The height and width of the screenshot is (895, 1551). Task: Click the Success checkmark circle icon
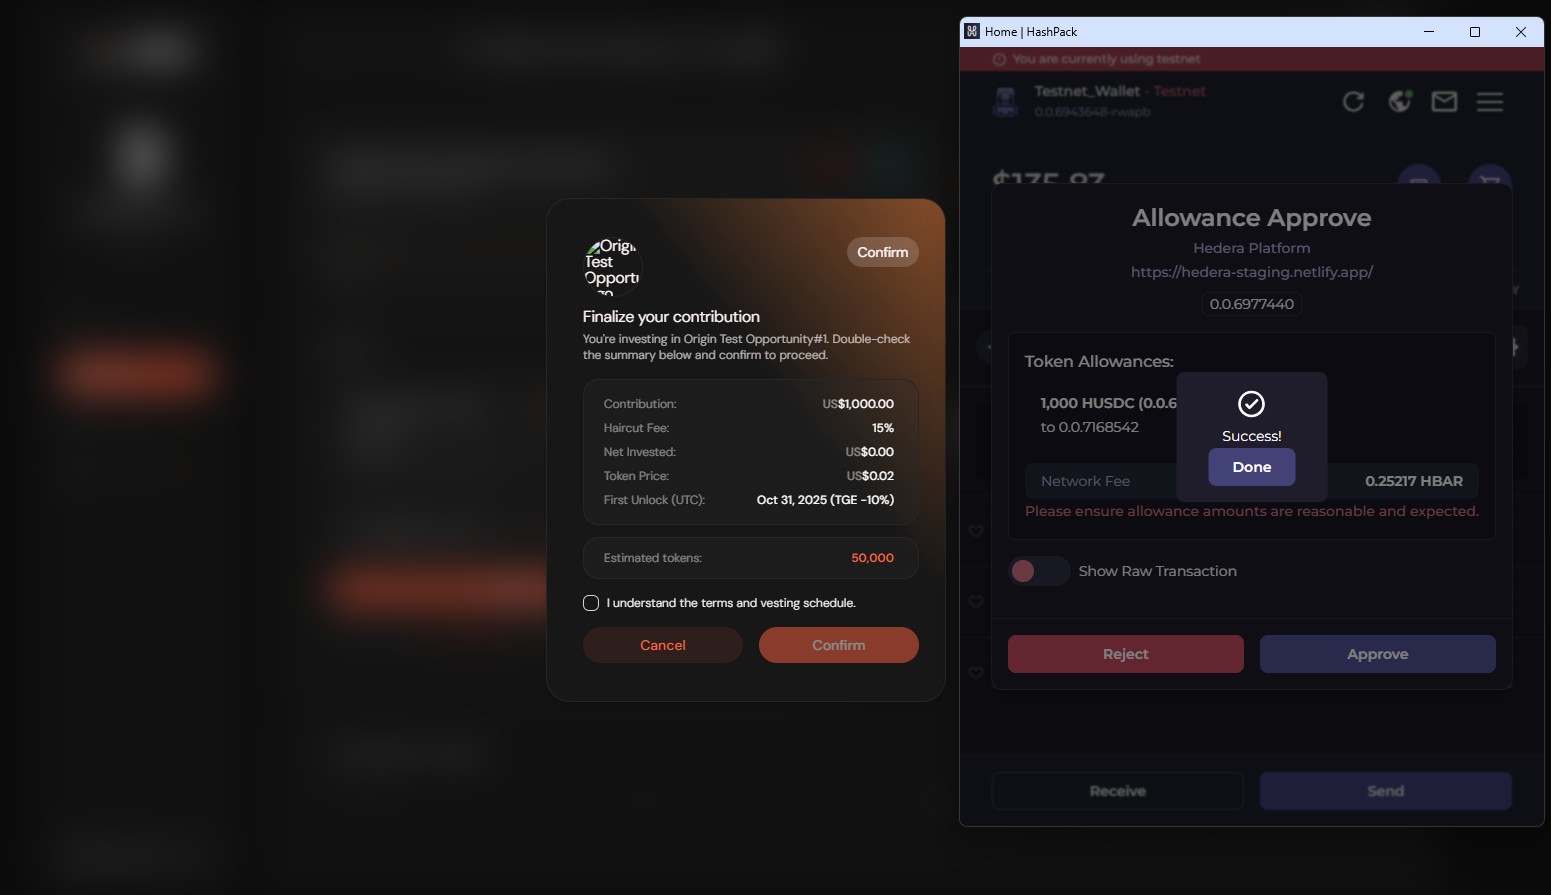pos(1251,403)
